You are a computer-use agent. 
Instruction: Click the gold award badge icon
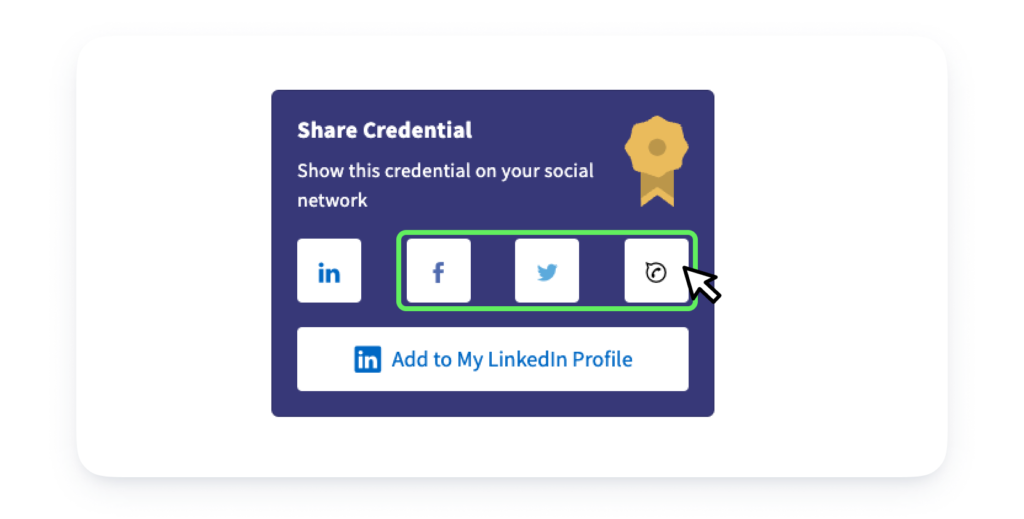656,161
